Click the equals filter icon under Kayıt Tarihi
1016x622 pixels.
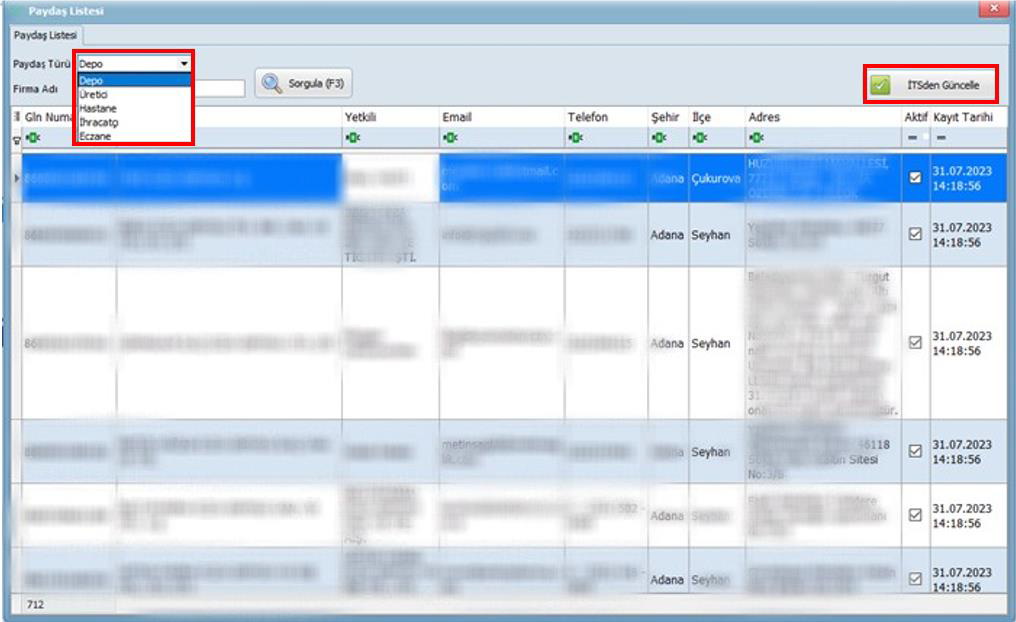point(941,137)
